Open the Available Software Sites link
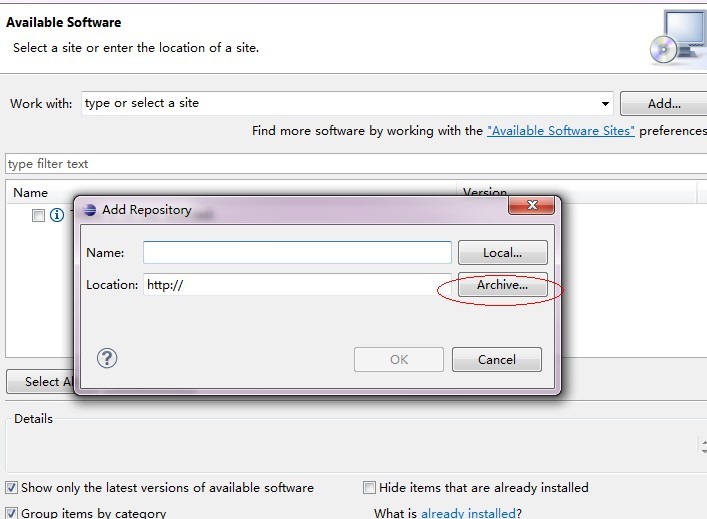The height and width of the screenshot is (519, 707). tap(560, 131)
